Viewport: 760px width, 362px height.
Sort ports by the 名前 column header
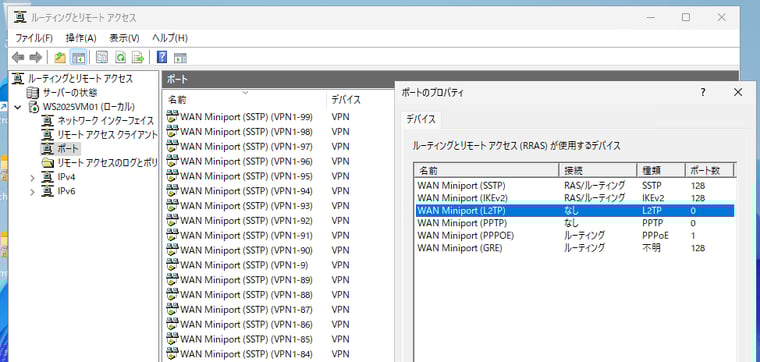coord(245,99)
